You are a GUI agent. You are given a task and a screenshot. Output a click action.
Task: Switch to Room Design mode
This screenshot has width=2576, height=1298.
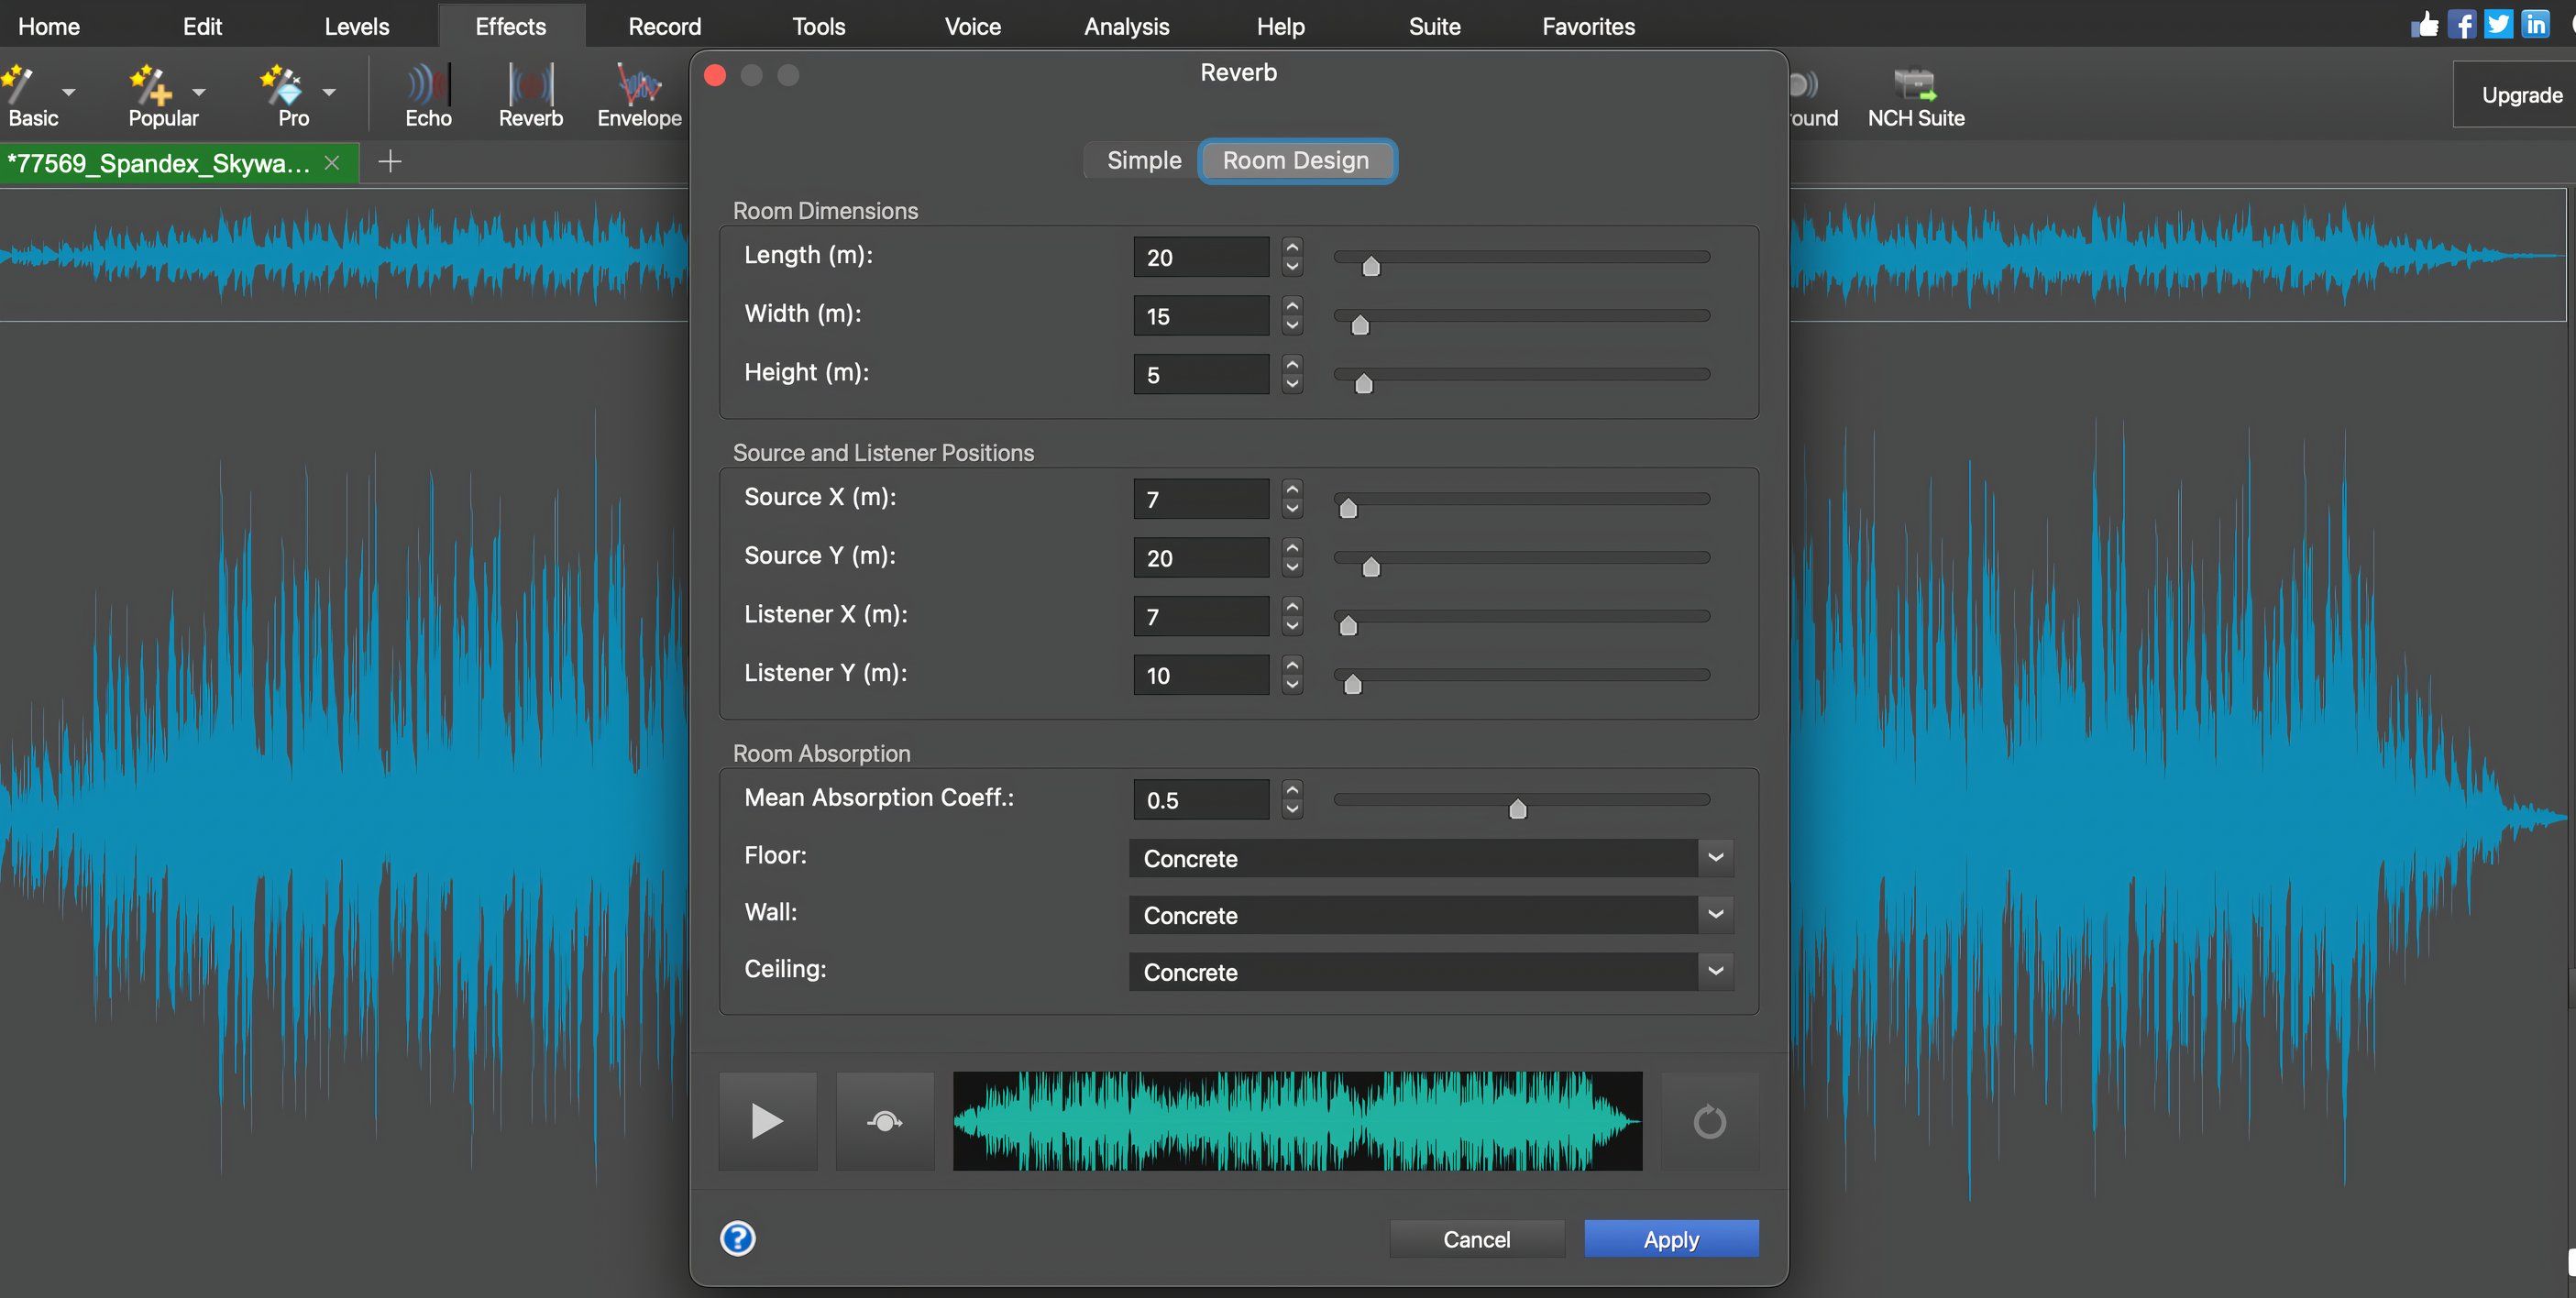[1296, 159]
